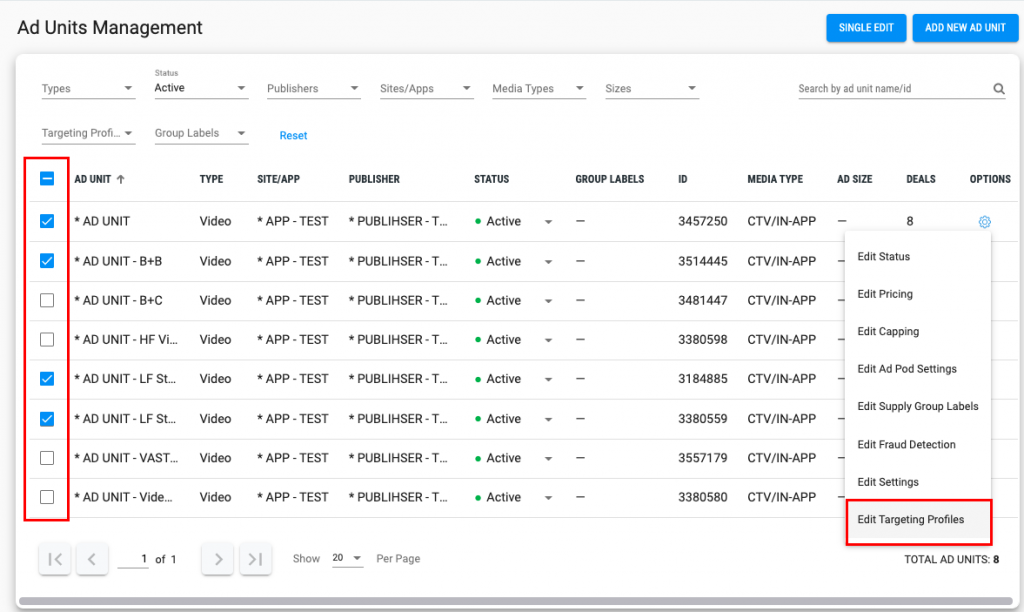This screenshot has width=1024, height=612.
Task: Uncheck the select-all checkbox in the table header
Action: 46,179
